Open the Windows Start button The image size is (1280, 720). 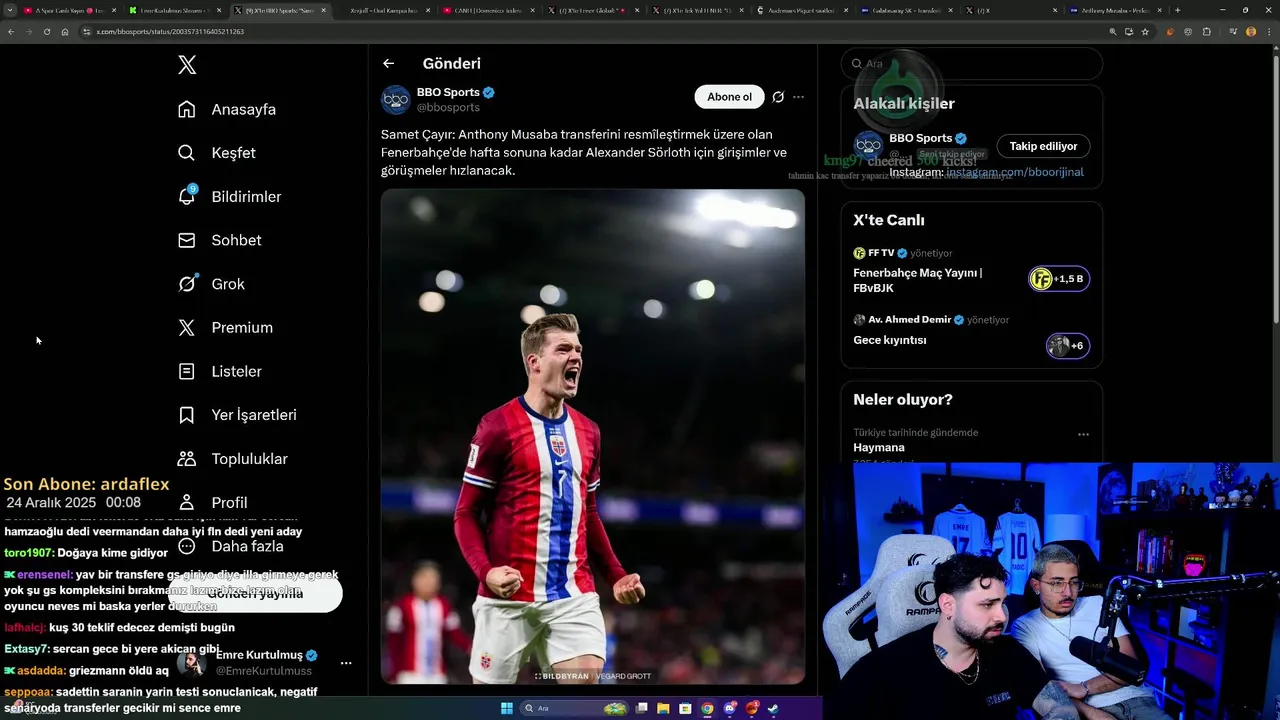pos(506,708)
